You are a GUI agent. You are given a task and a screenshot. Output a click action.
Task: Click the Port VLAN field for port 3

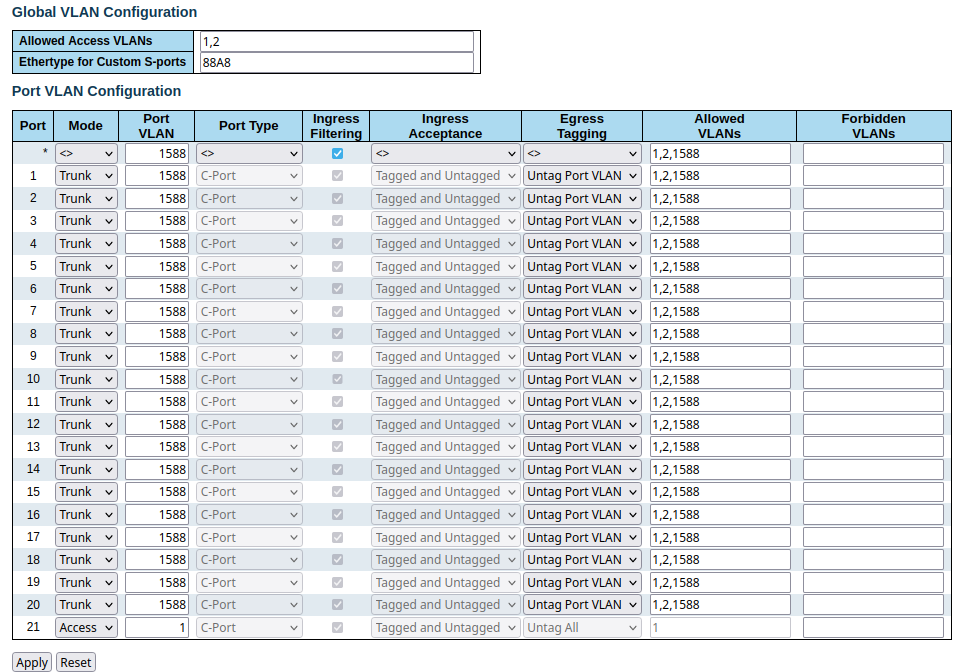(x=157, y=221)
